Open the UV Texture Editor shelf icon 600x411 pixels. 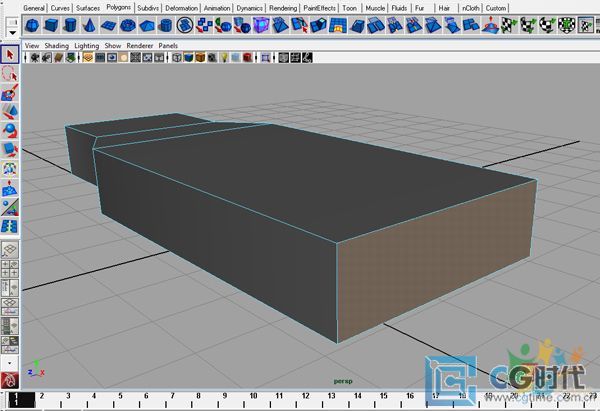pyautogui.click(x=585, y=26)
